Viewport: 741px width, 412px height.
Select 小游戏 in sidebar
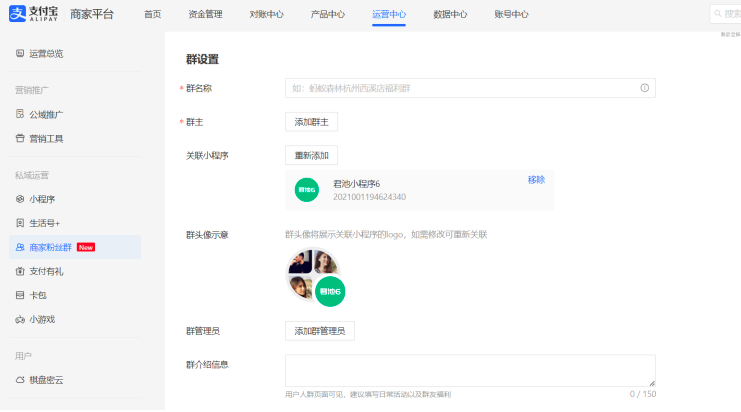(x=42, y=319)
